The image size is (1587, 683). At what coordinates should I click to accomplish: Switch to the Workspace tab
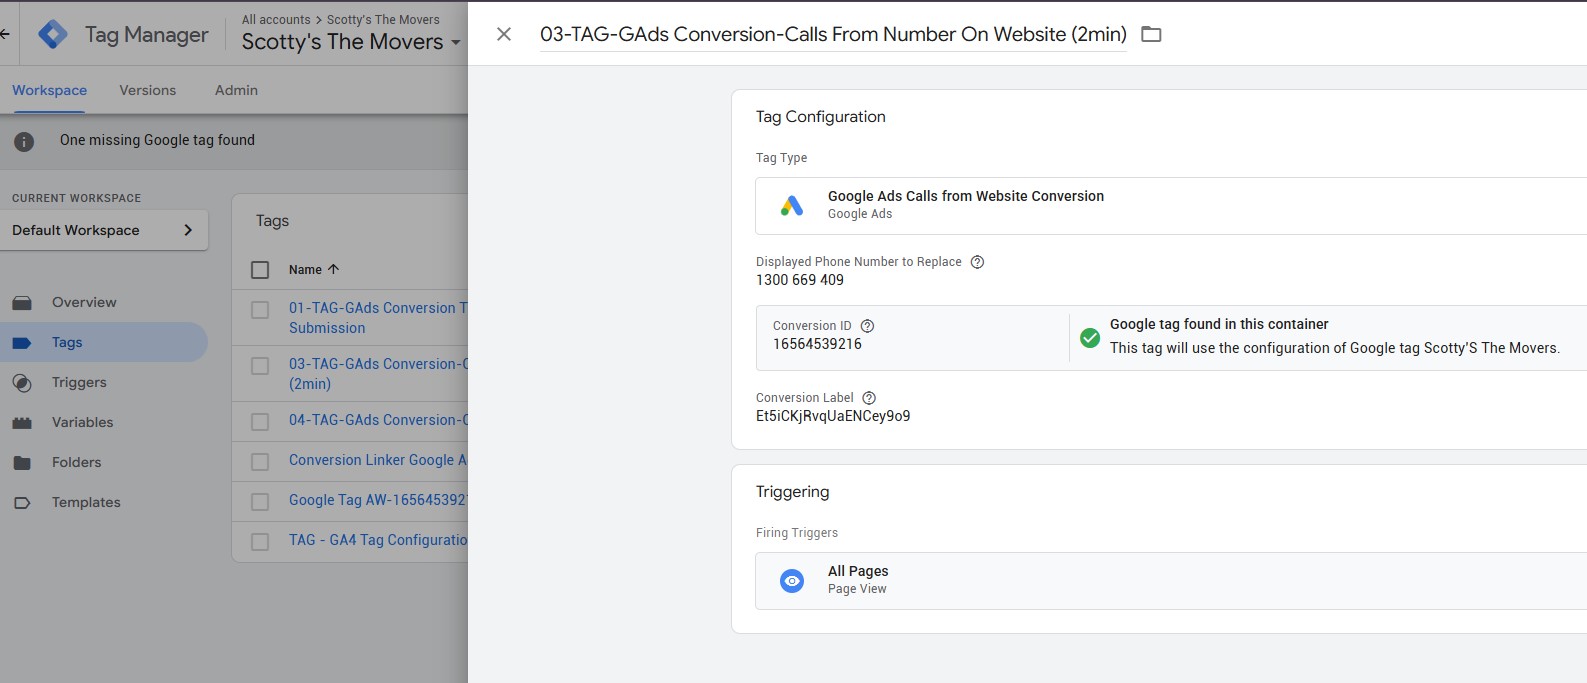49,90
